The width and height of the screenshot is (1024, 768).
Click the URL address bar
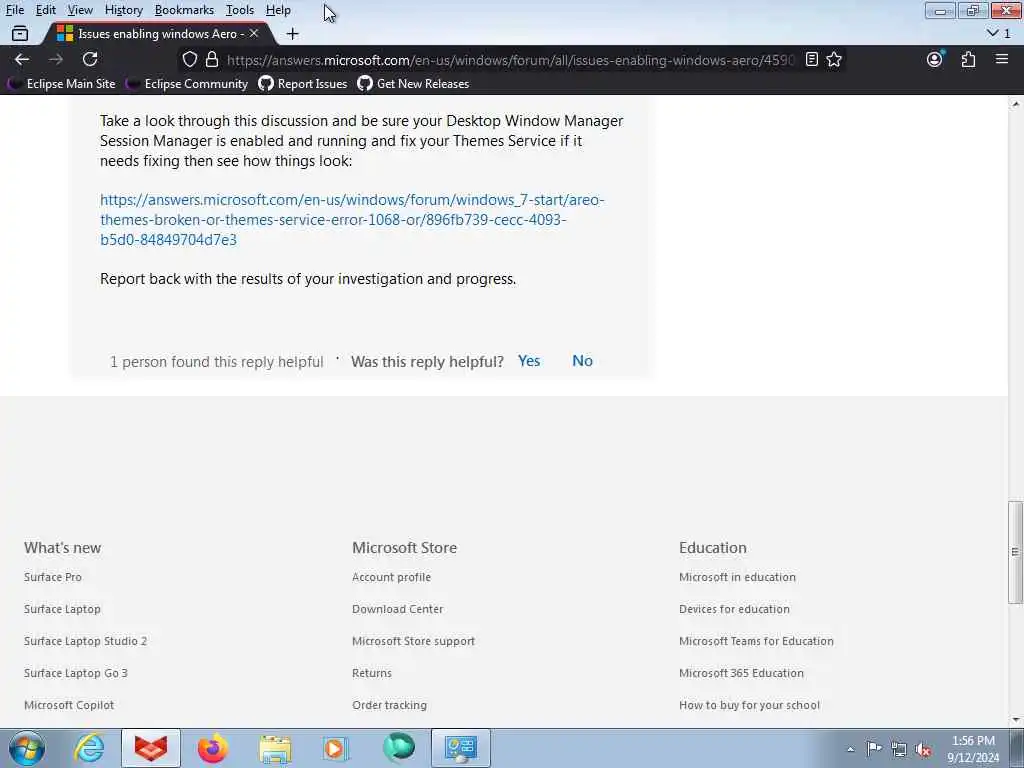pos(509,60)
